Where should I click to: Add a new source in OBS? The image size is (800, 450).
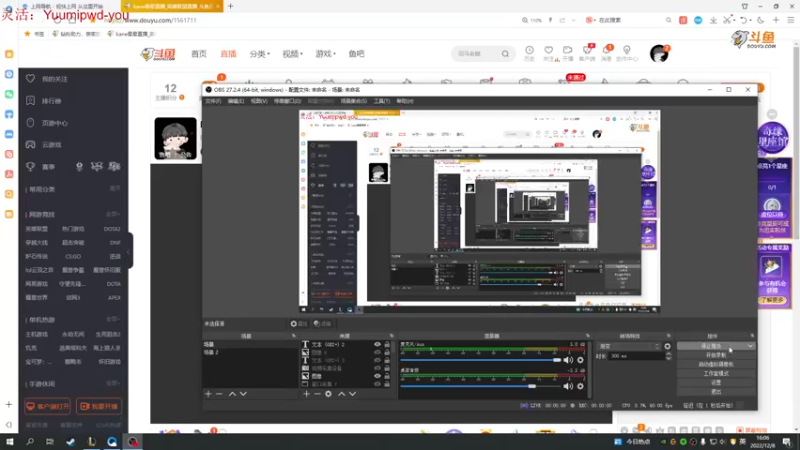(x=306, y=394)
